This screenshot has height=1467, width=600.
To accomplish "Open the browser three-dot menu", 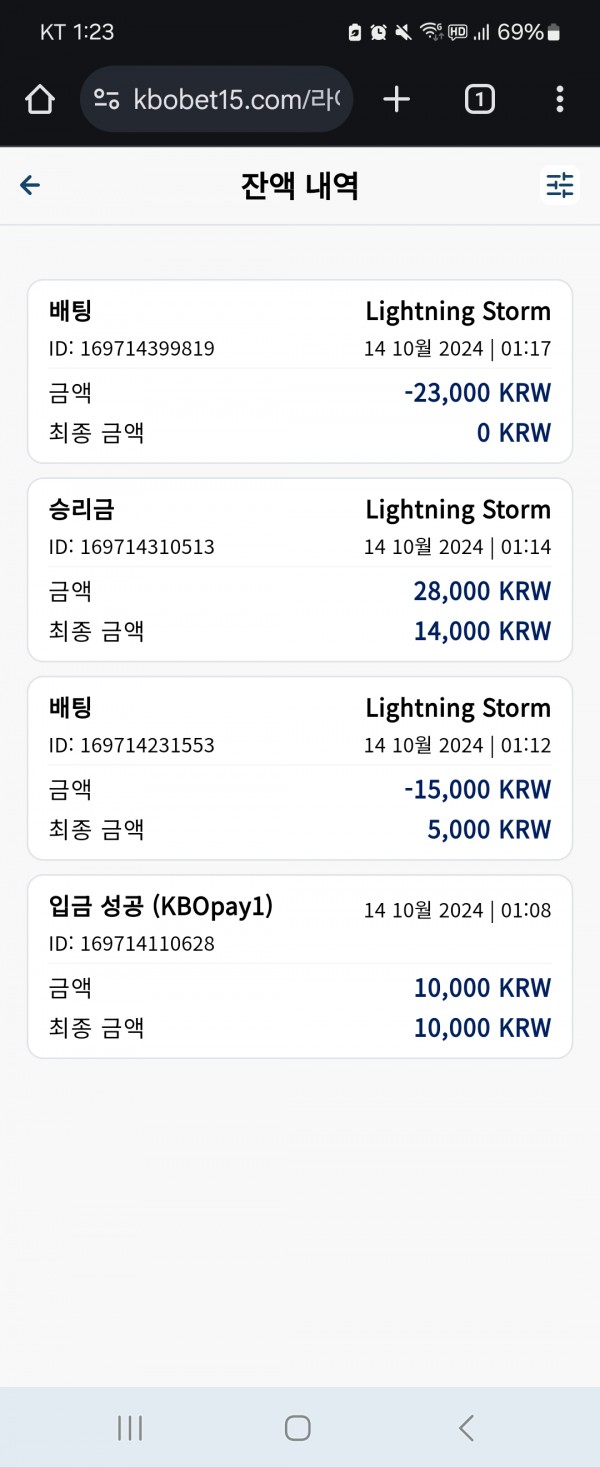I will pos(559,99).
